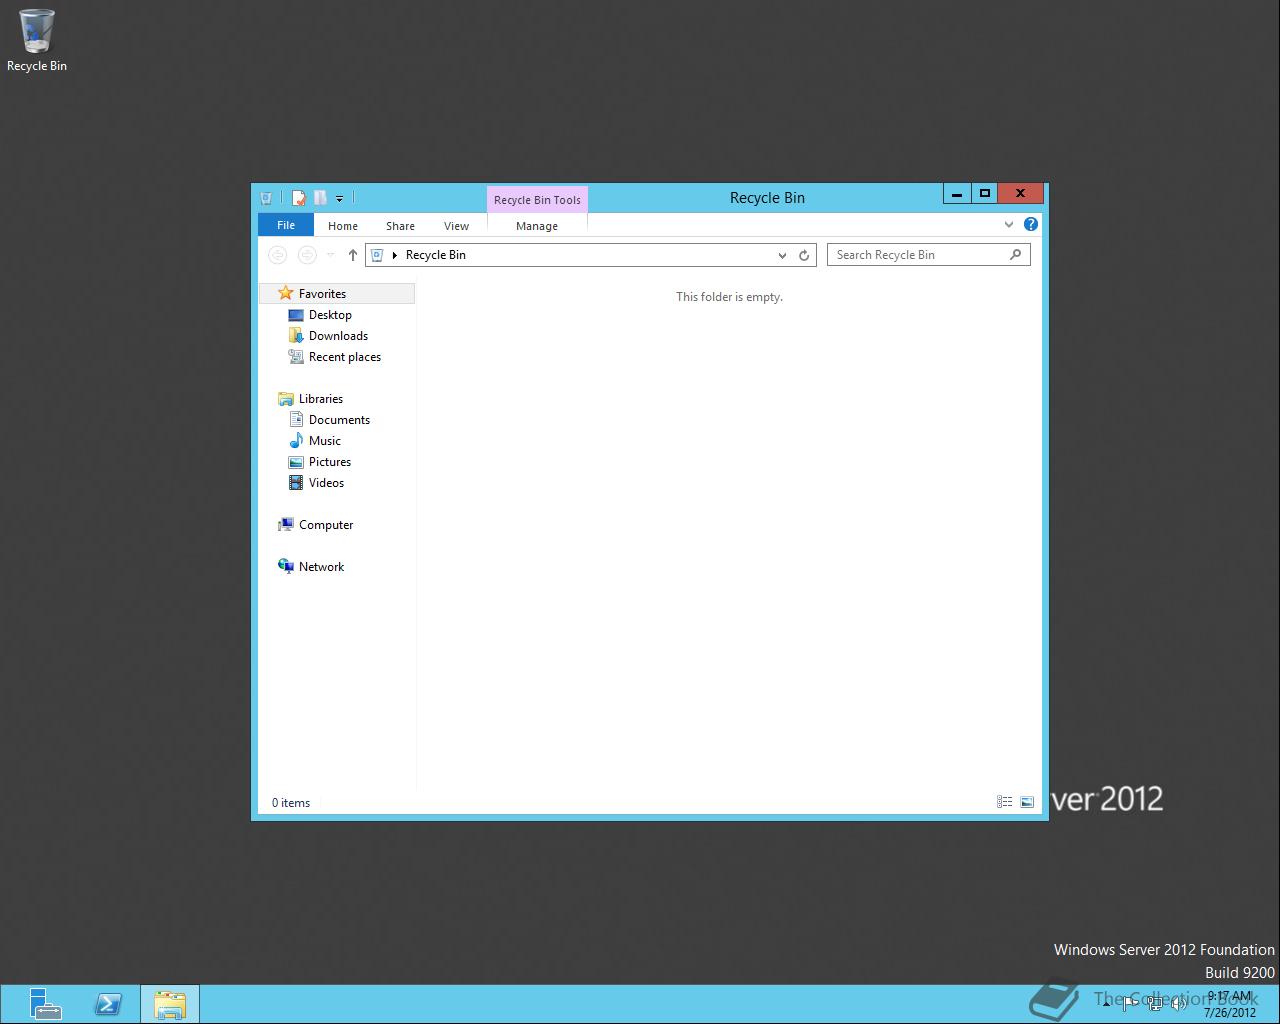
Task: Expand the address bar breadcrumb arrow before Recycle Bin
Action: click(x=395, y=255)
